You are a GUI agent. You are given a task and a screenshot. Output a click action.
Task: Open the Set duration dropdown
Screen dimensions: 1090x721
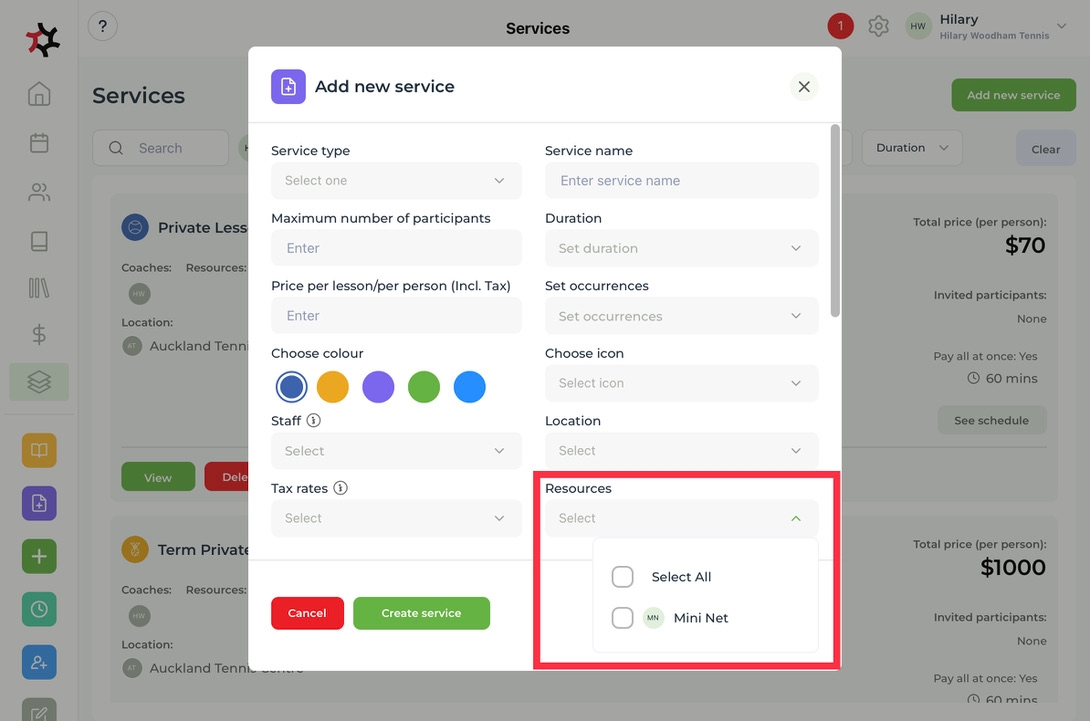point(681,248)
